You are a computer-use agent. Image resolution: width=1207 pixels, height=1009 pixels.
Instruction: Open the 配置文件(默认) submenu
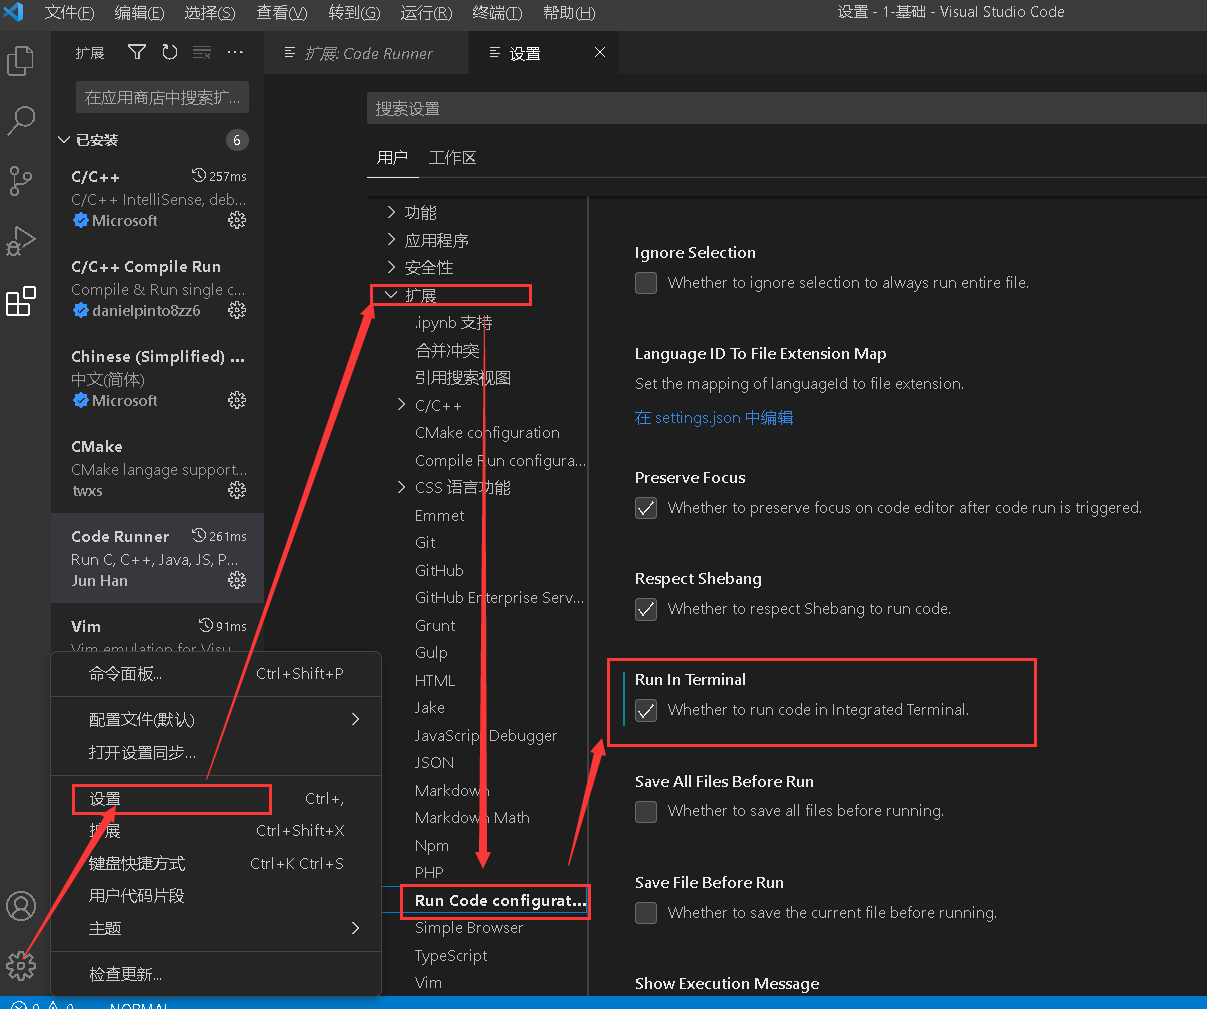(216, 719)
